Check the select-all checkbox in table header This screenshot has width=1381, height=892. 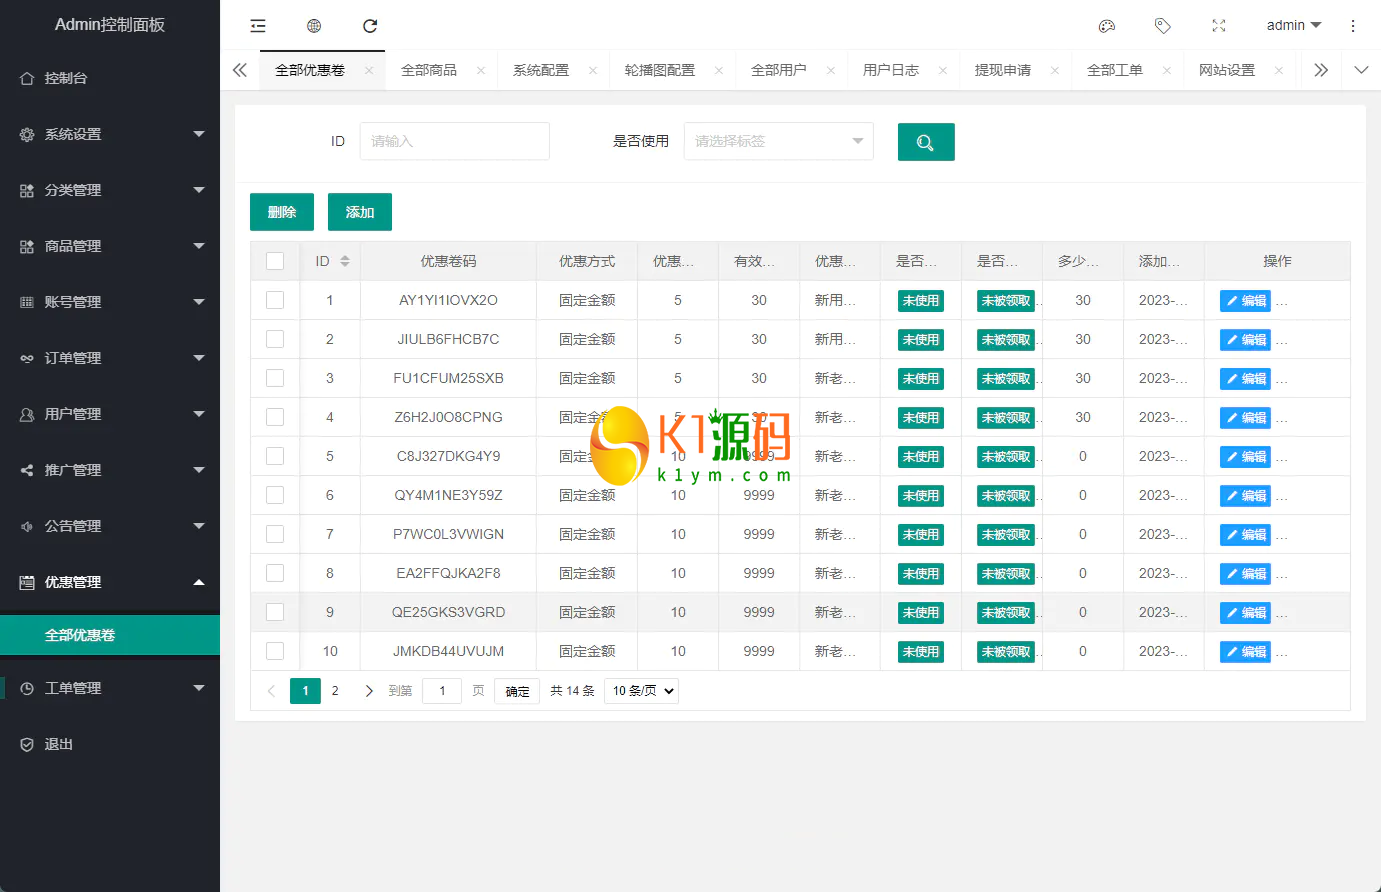pyautogui.click(x=275, y=261)
